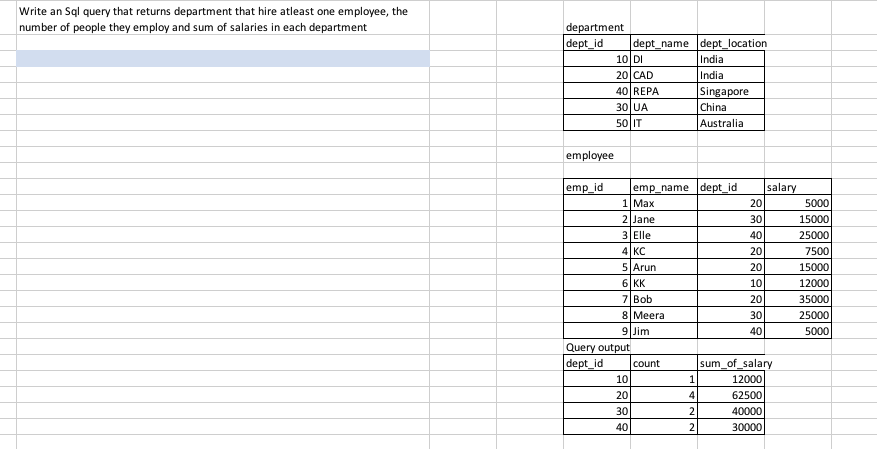
Task: Select the 'employee' table title cell
Action: tap(597, 155)
